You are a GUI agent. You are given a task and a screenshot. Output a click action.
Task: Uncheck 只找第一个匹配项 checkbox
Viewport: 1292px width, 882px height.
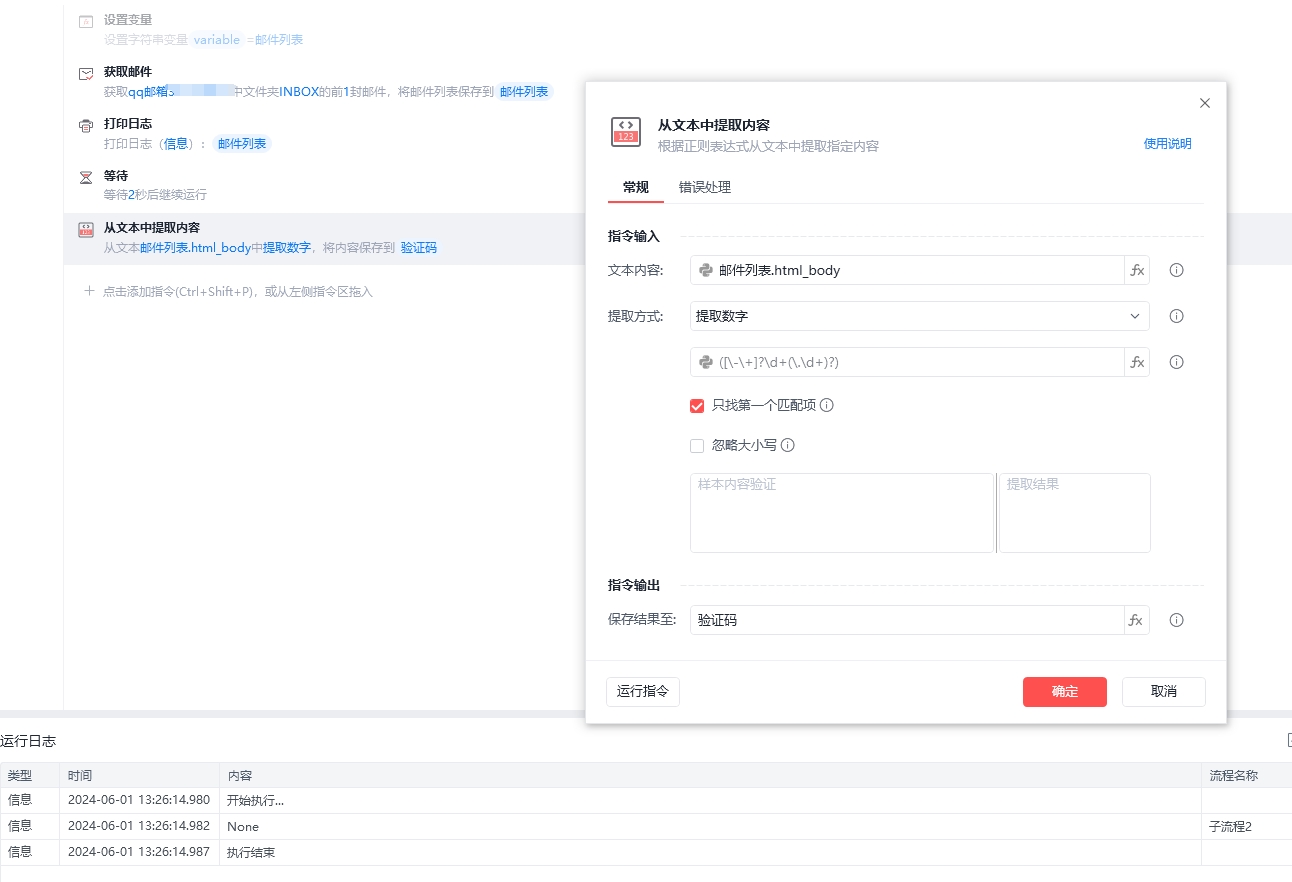point(697,406)
